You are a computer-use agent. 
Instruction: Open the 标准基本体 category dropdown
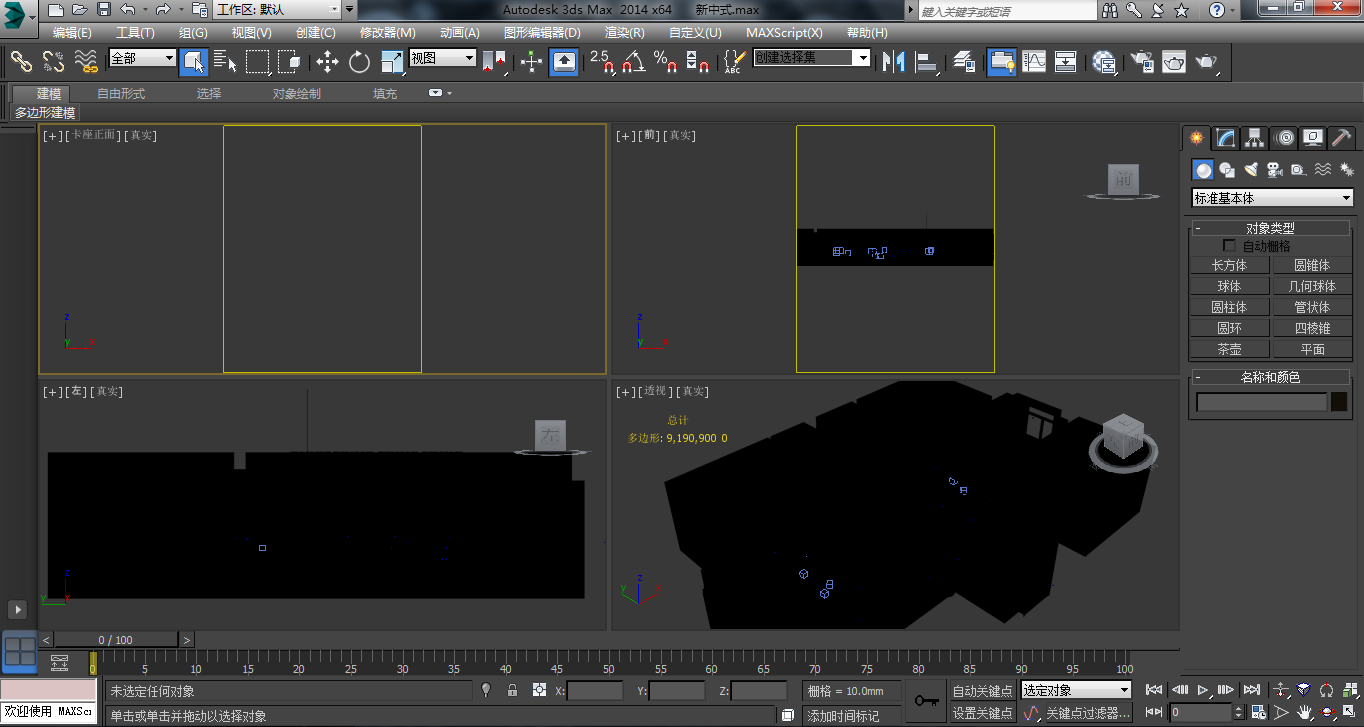point(1272,198)
